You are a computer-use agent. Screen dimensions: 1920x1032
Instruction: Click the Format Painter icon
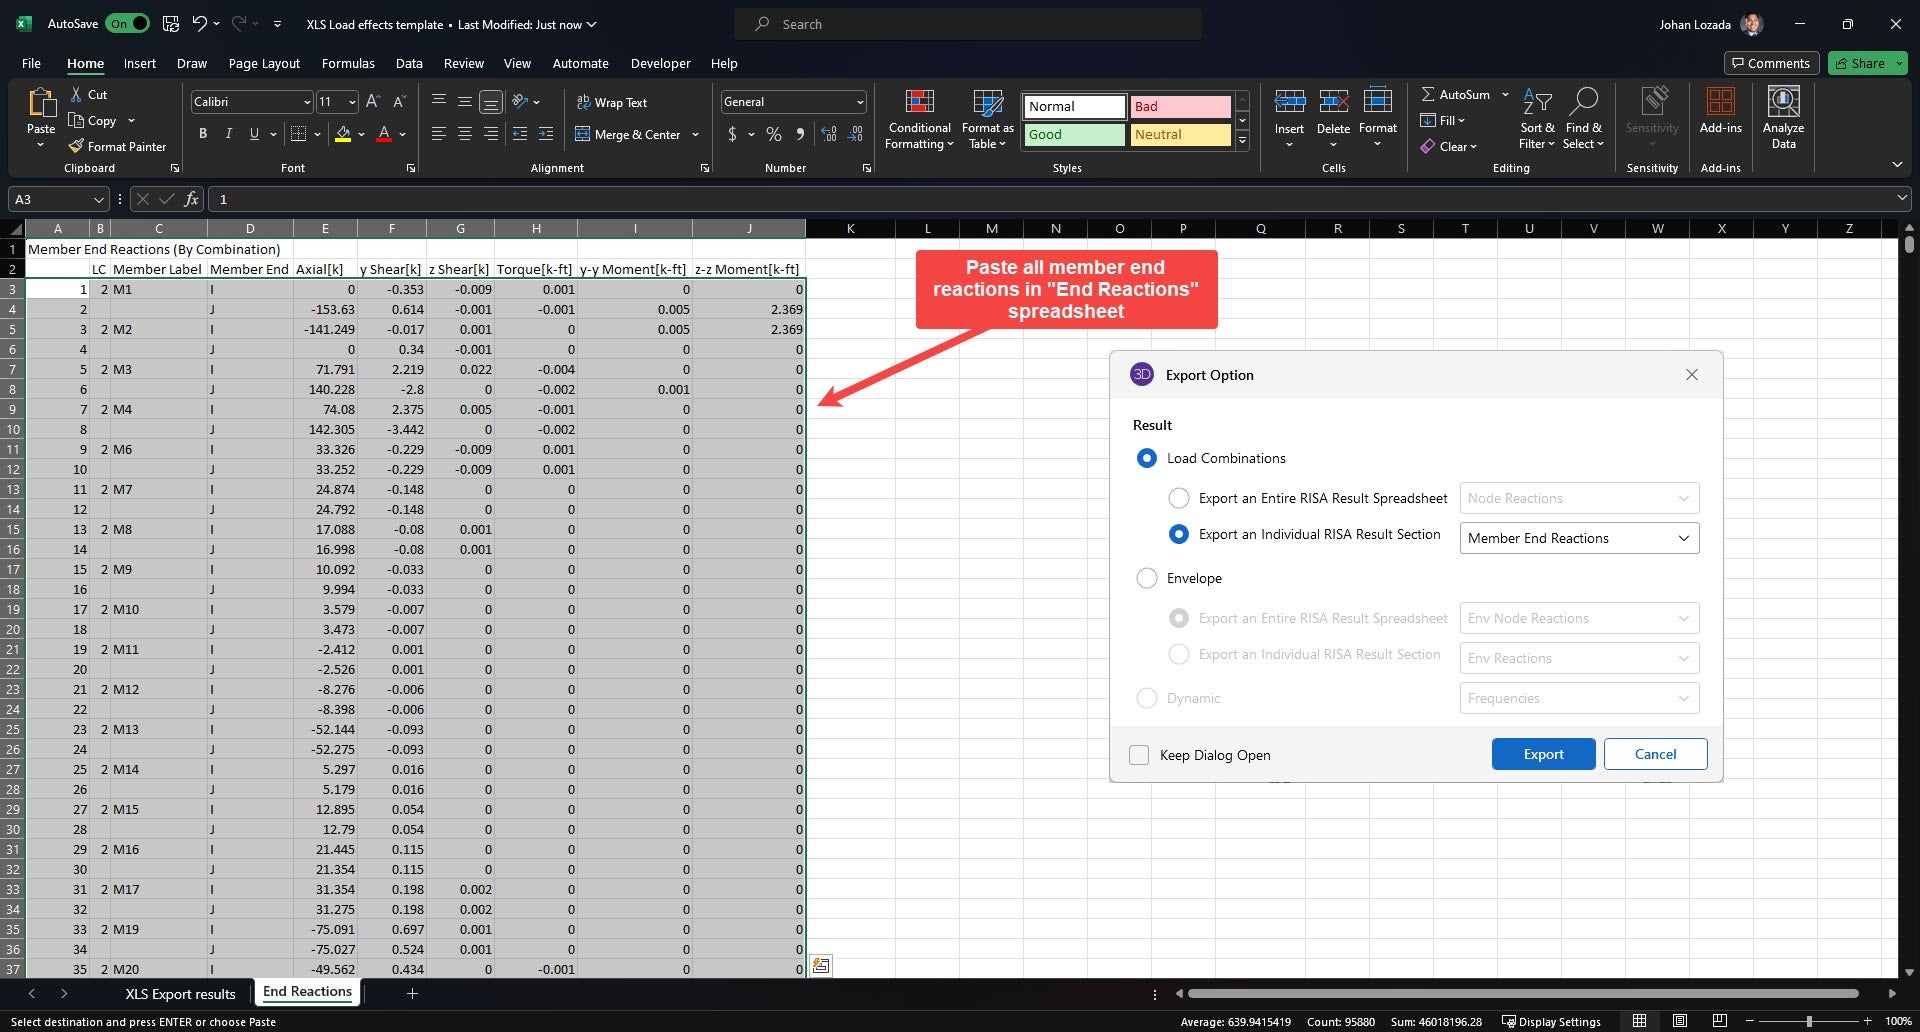[76, 146]
